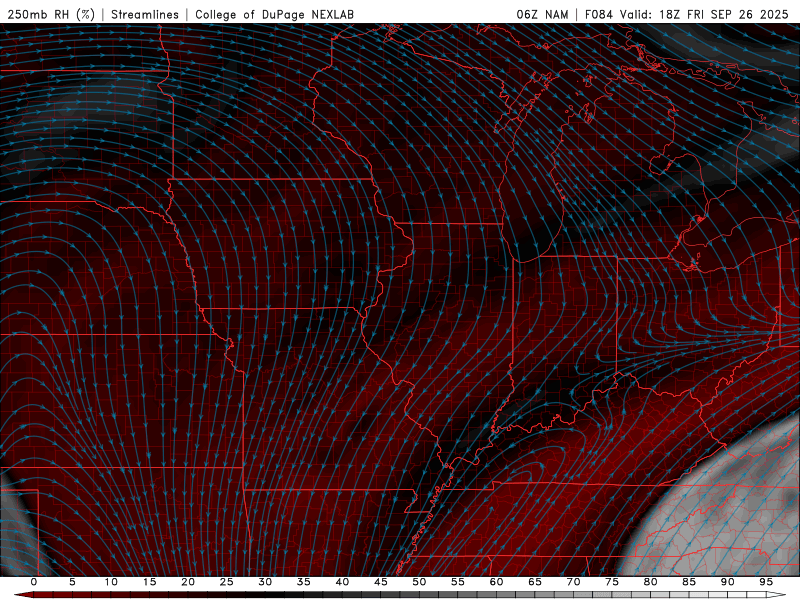Click the "40" label on the color scale
Image resolution: width=800 pixels, height=600 pixels.
[342, 582]
